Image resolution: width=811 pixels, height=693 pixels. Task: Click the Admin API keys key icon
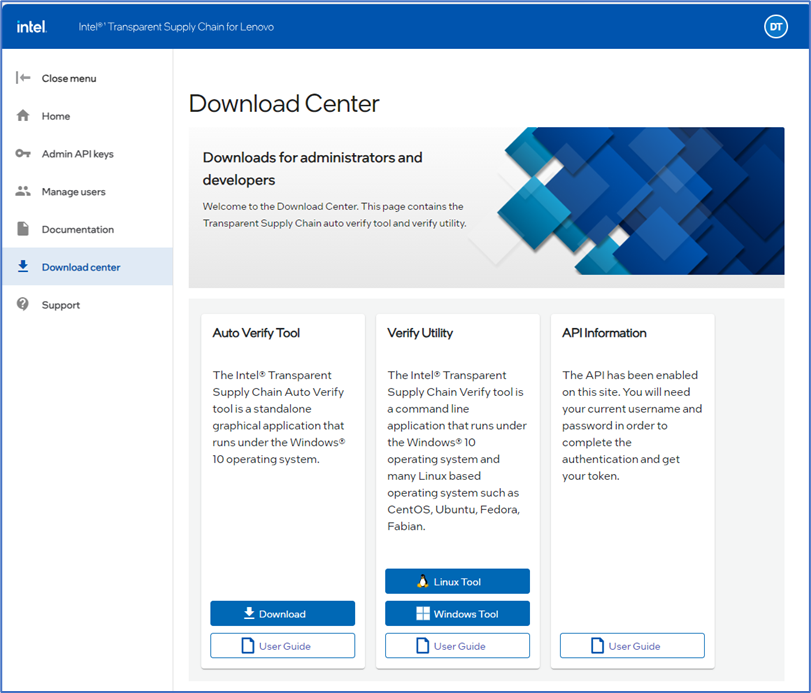[x=23, y=153]
